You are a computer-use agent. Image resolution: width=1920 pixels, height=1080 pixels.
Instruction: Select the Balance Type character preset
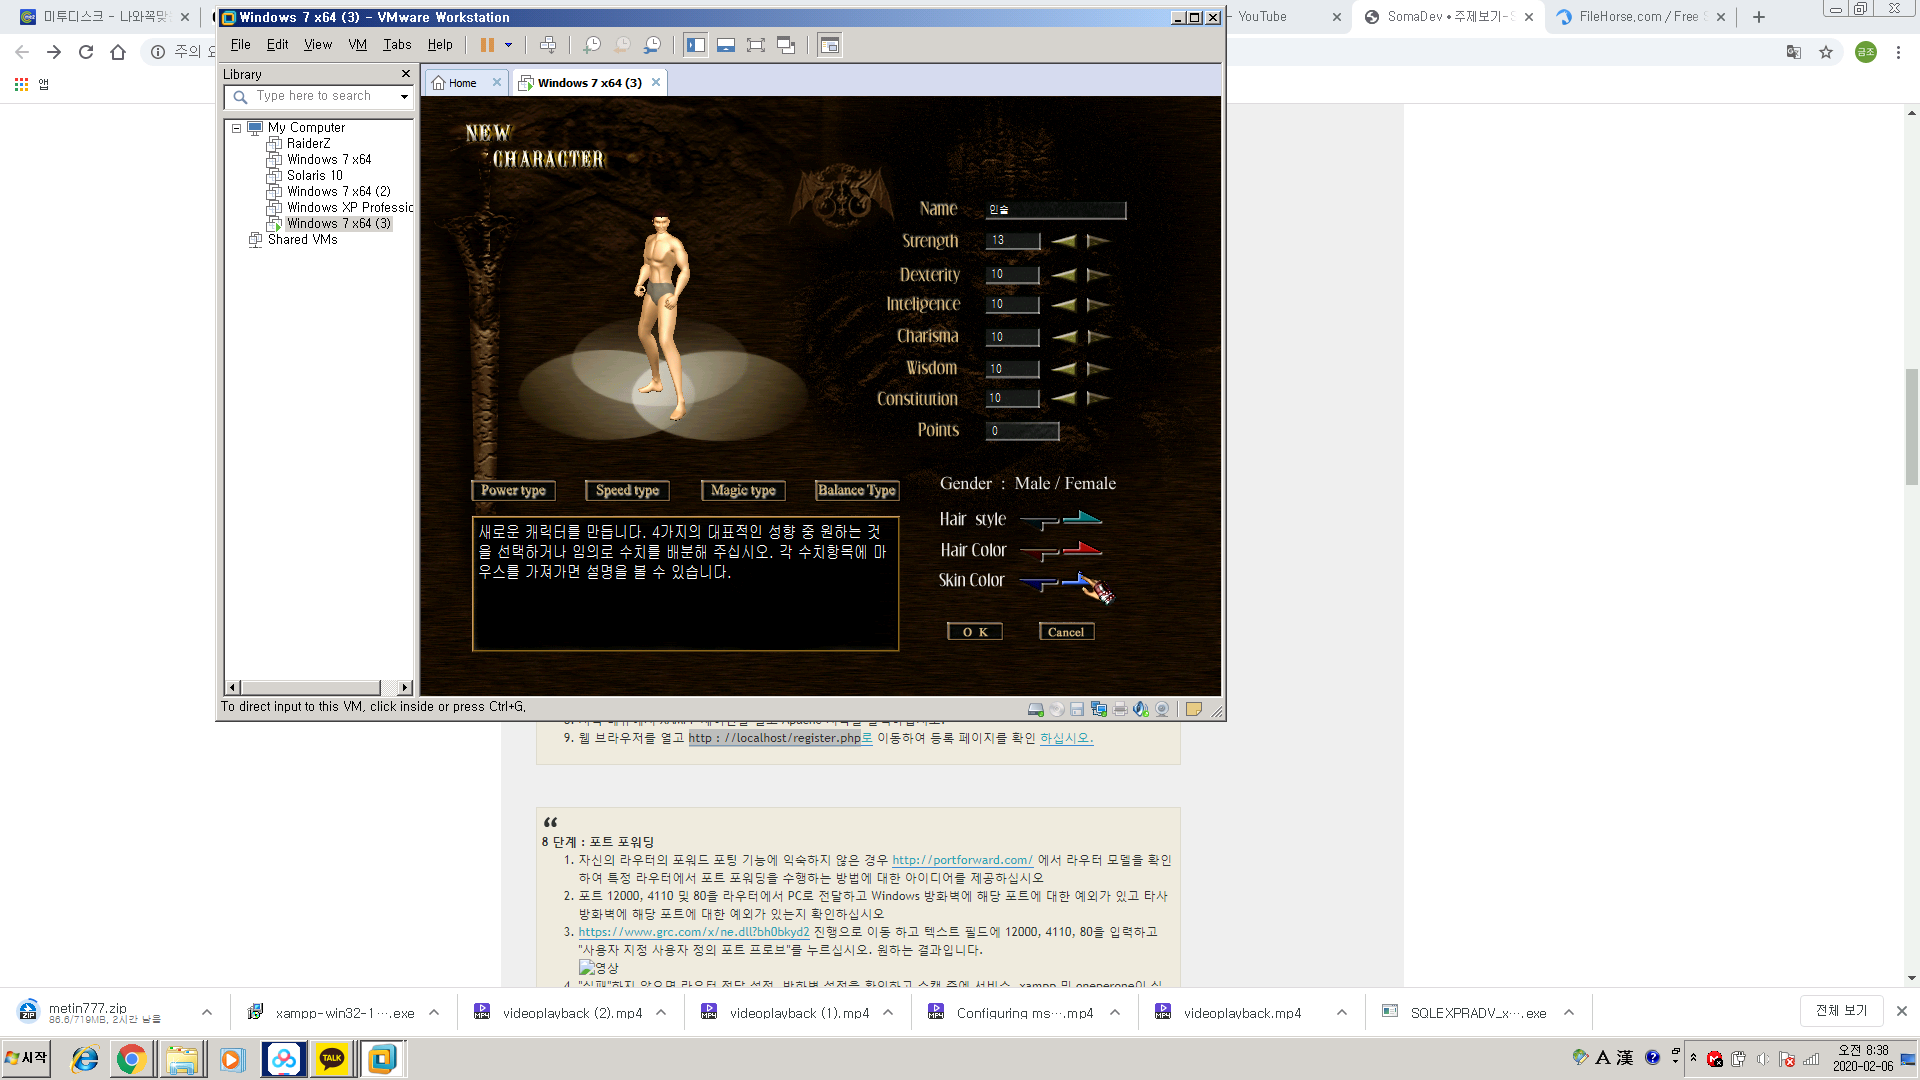[x=856, y=490]
